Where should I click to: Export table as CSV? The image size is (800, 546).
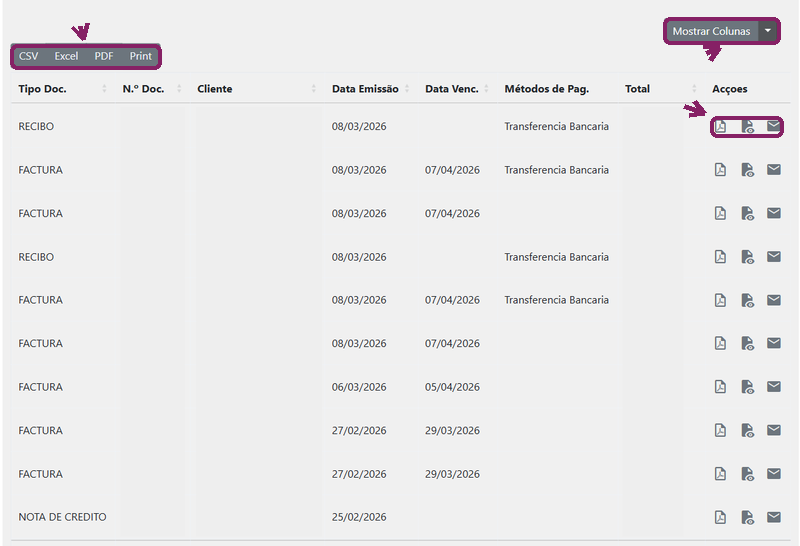point(29,56)
